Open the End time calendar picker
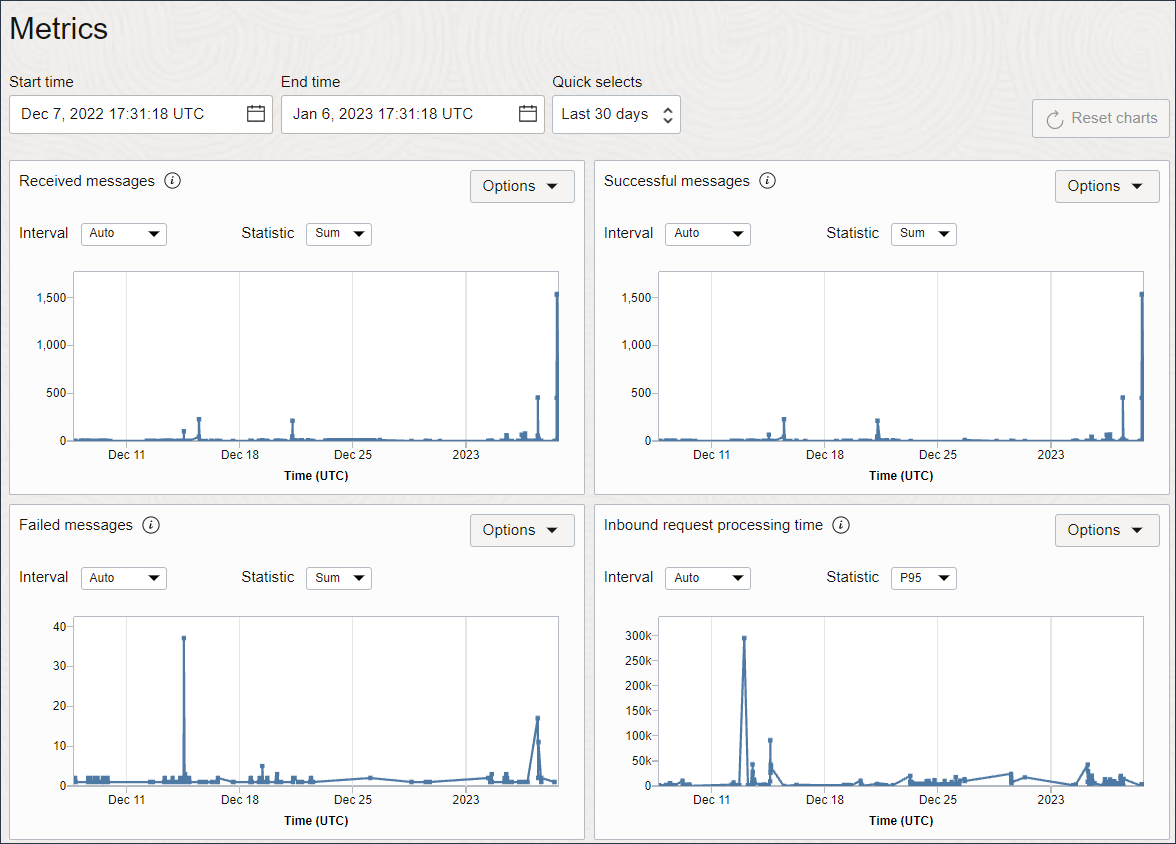The width and height of the screenshot is (1176, 844). pyautogui.click(x=528, y=114)
